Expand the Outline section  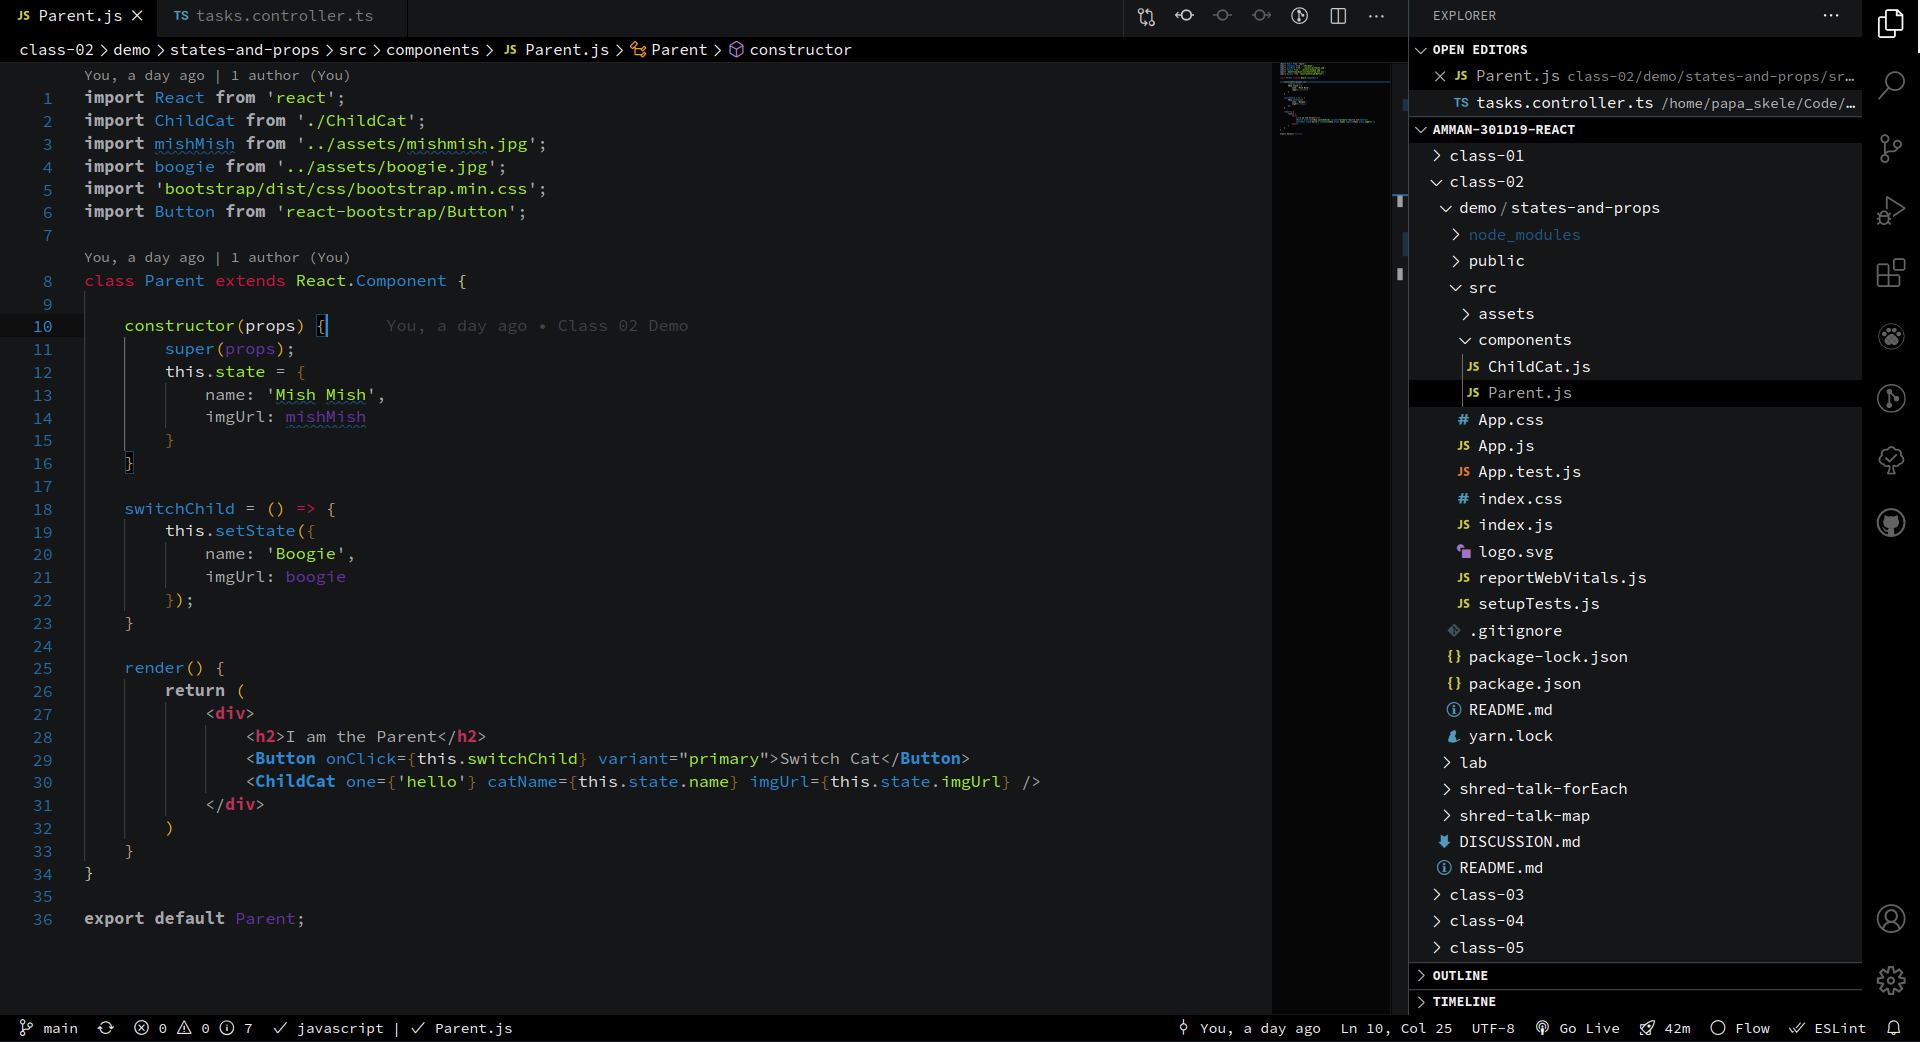point(1635,975)
